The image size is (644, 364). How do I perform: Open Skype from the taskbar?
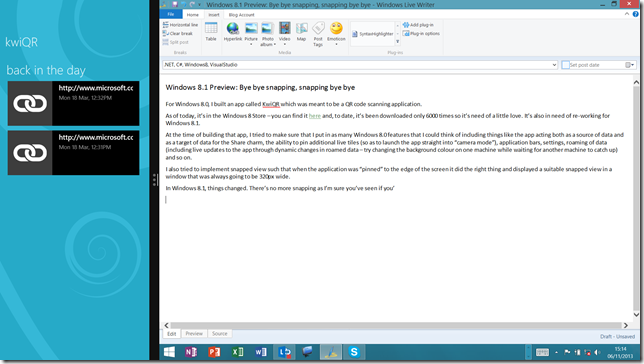(x=354, y=352)
